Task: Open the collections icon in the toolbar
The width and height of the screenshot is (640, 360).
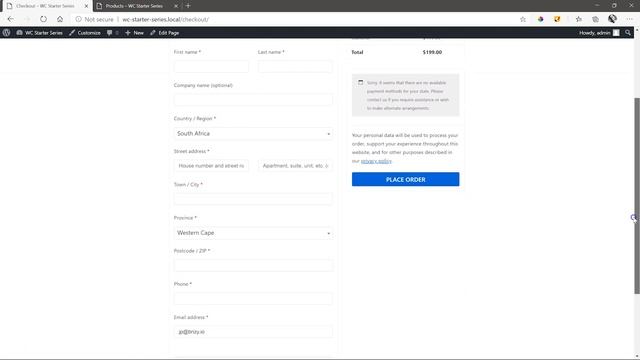Action: click(596, 19)
